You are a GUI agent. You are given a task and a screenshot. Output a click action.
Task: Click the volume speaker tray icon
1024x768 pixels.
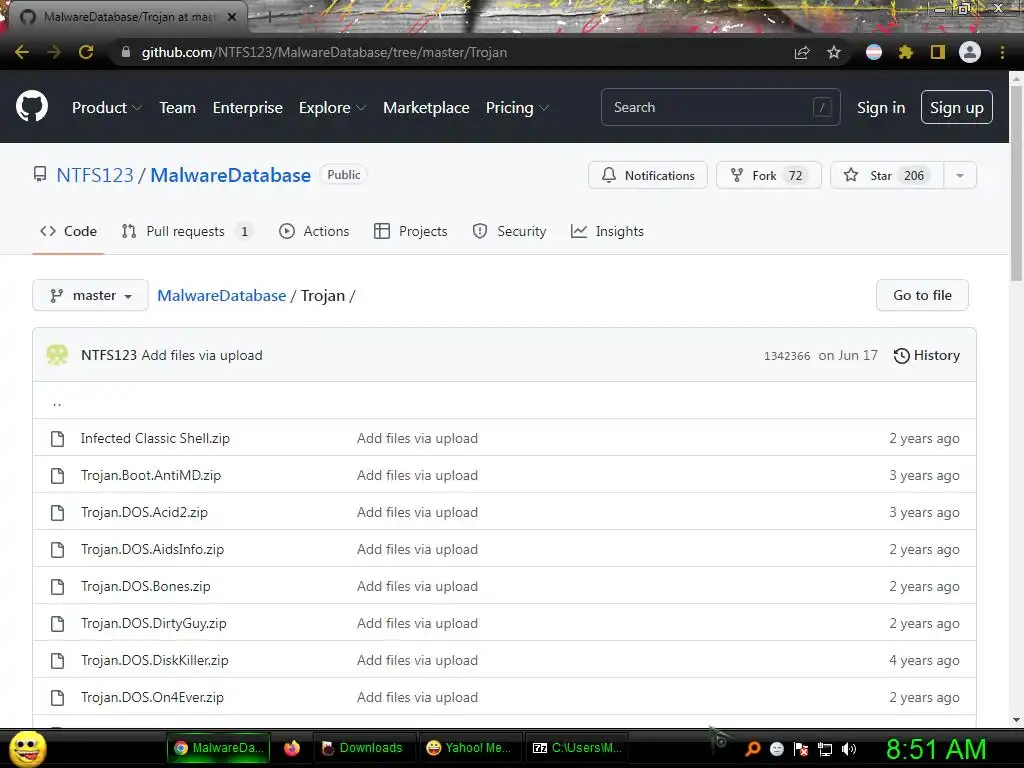849,749
